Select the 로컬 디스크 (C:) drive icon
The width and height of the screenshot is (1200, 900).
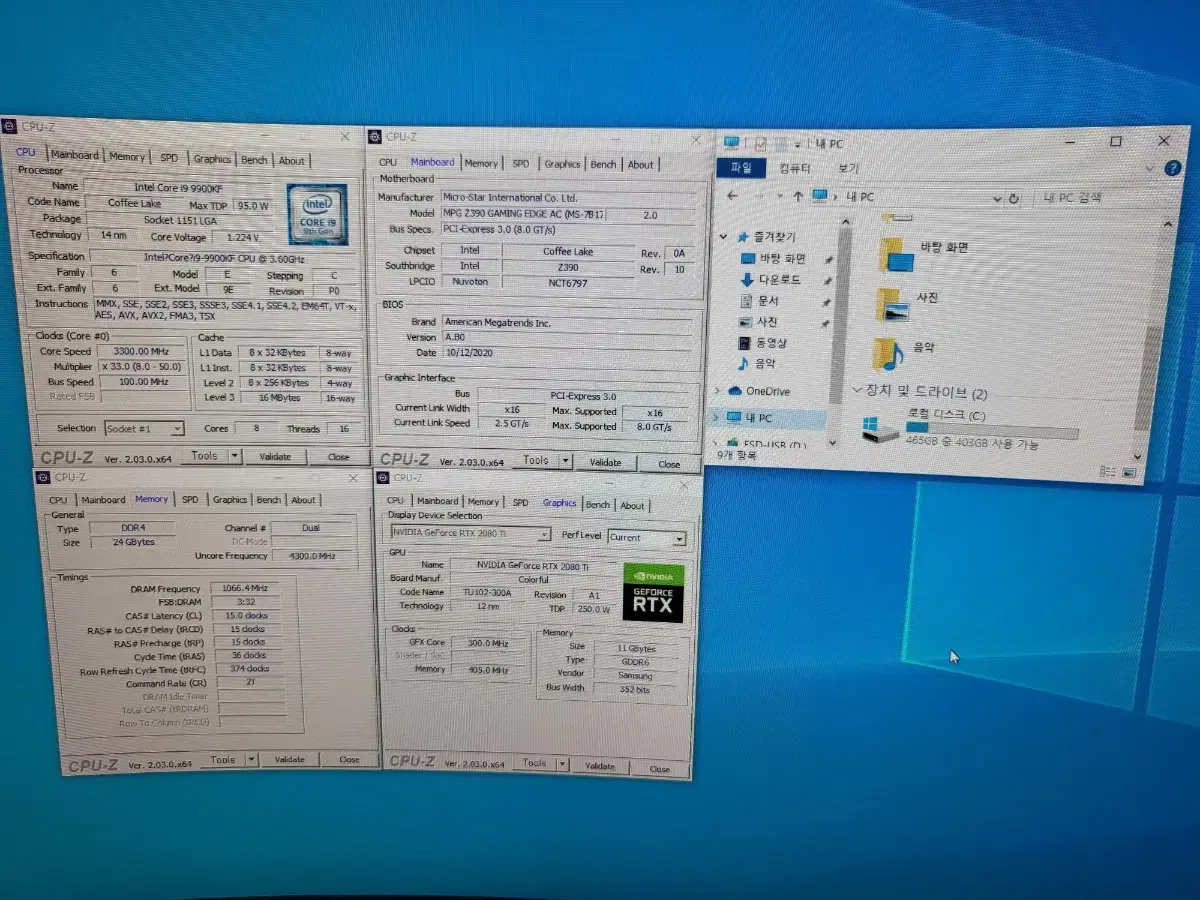pyautogui.click(x=882, y=429)
